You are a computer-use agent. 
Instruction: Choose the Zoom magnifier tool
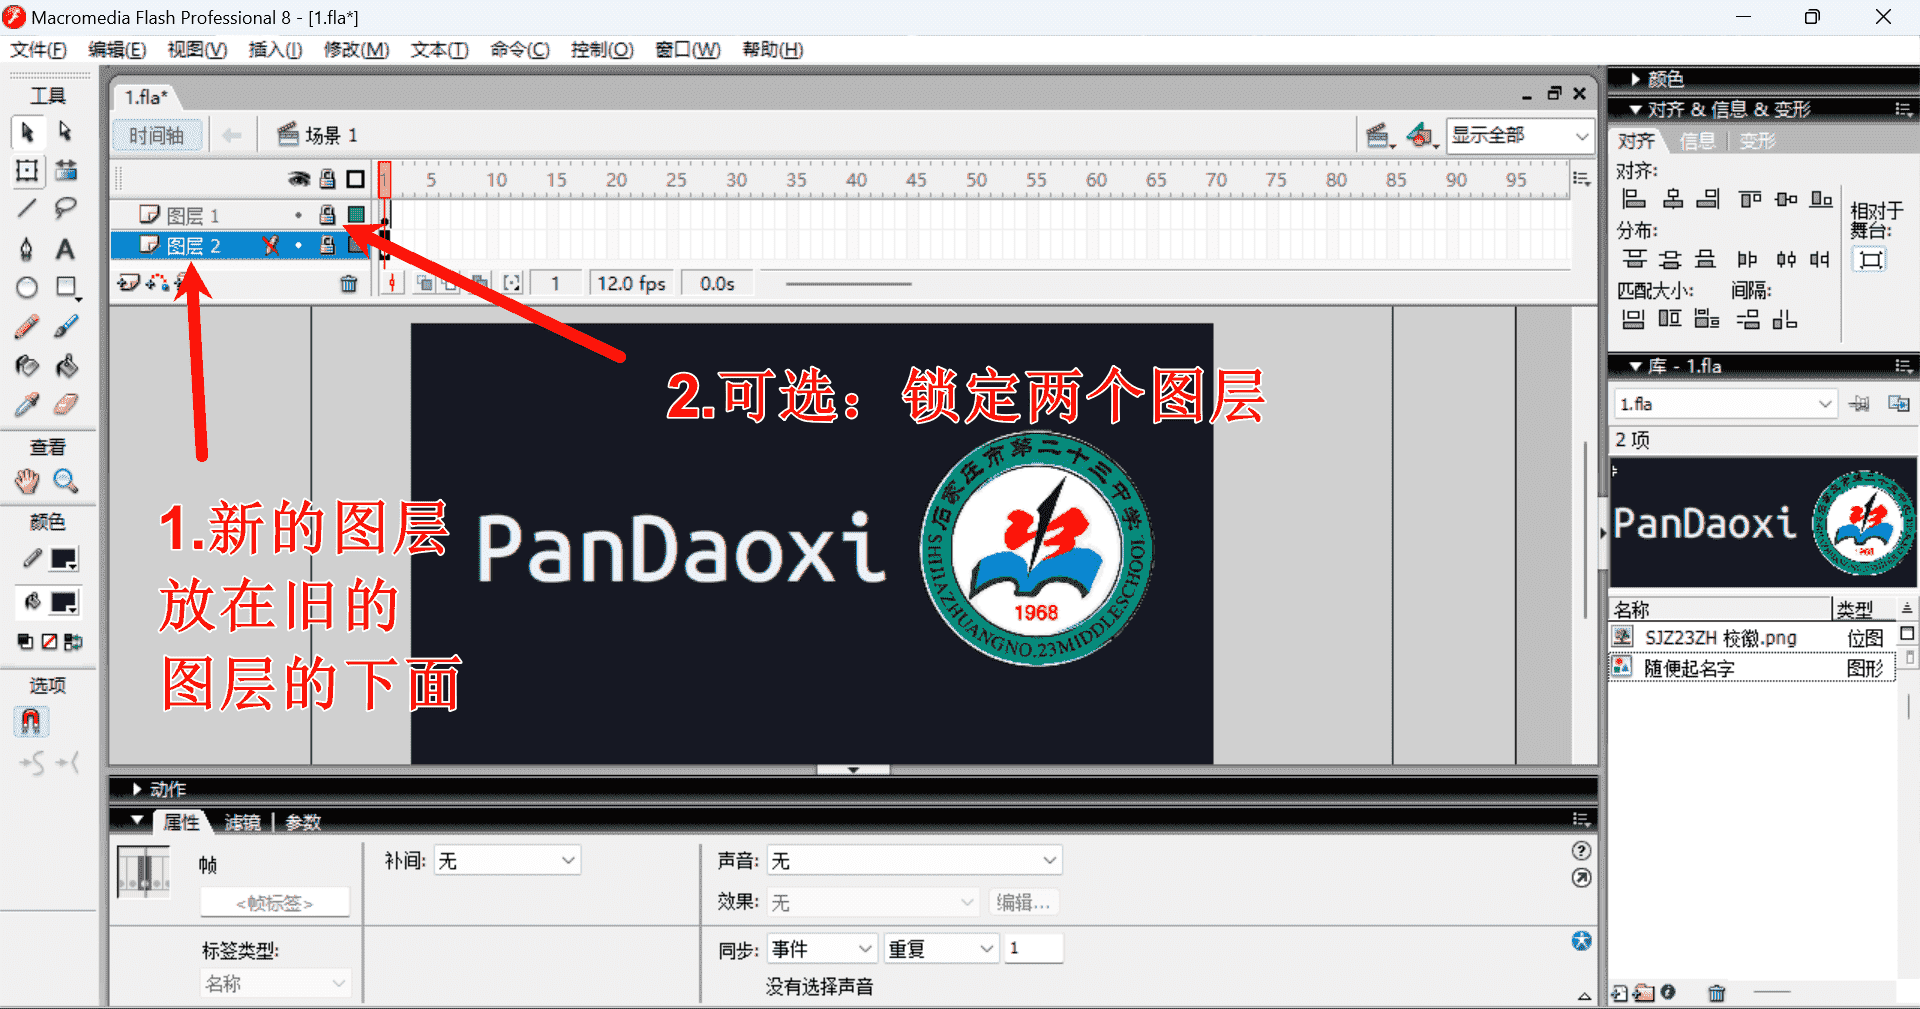click(x=65, y=481)
